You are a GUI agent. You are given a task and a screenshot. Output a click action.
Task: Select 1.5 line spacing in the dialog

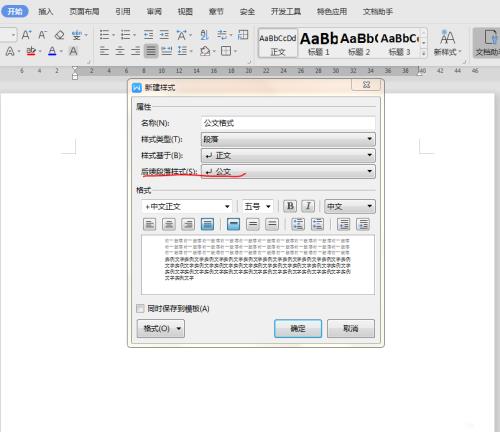pyautogui.click(x=253, y=224)
